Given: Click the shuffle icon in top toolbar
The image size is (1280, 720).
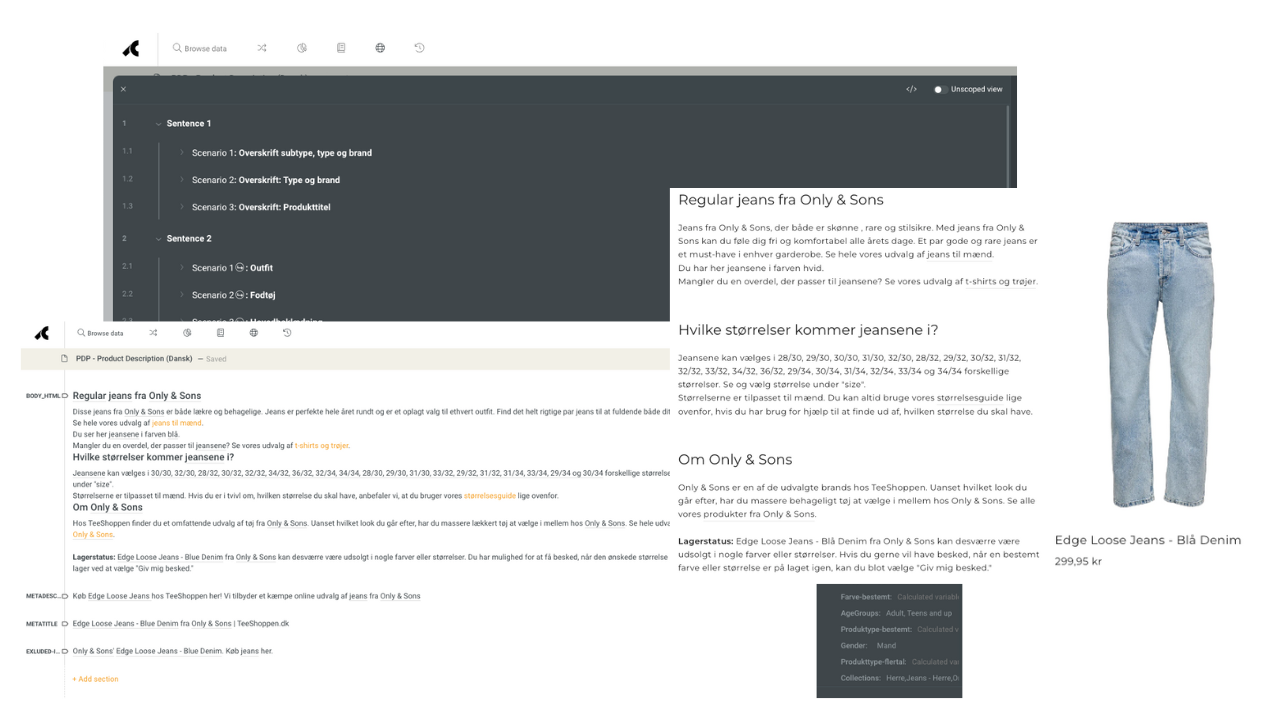Looking at the screenshot, I should (262, 48).
